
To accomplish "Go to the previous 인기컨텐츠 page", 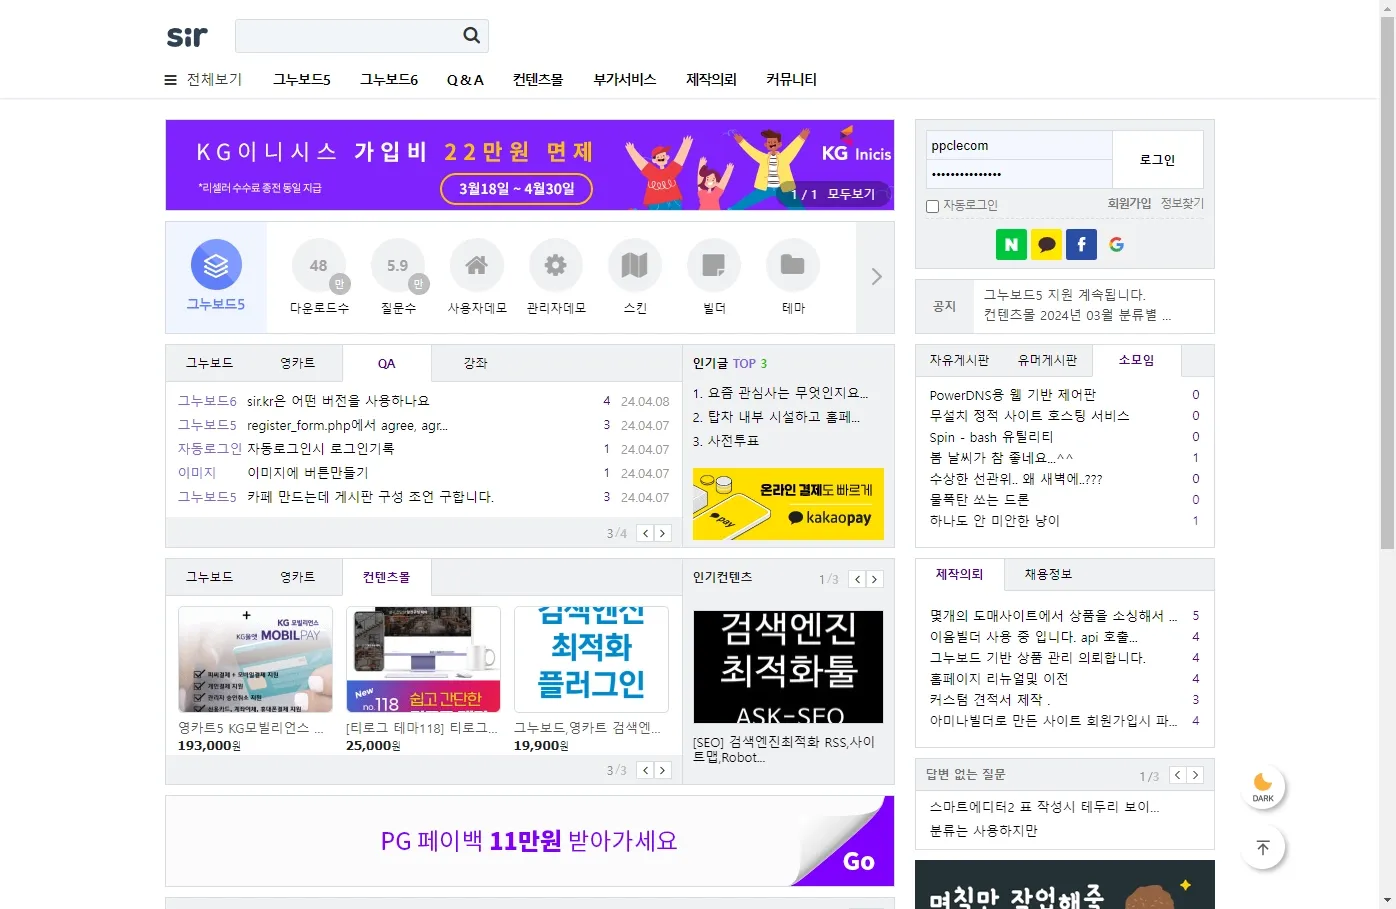I will tap(857, 579).
